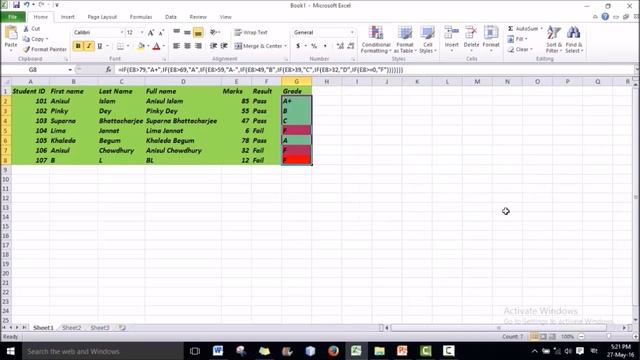Center the cell text horizontally
Screen dimensions: 640x360
[187, 46]
